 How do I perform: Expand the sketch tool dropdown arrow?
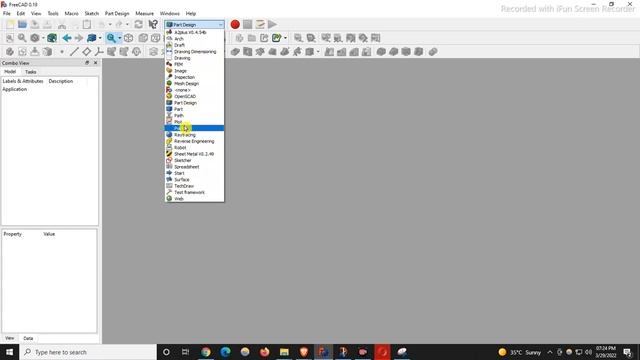coord(285,38)
